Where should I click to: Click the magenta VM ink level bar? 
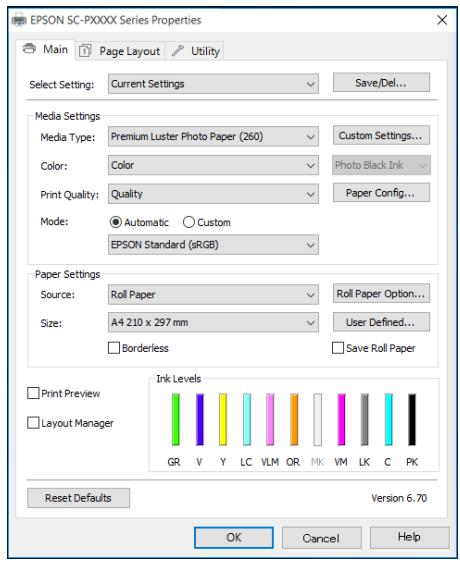341,419
